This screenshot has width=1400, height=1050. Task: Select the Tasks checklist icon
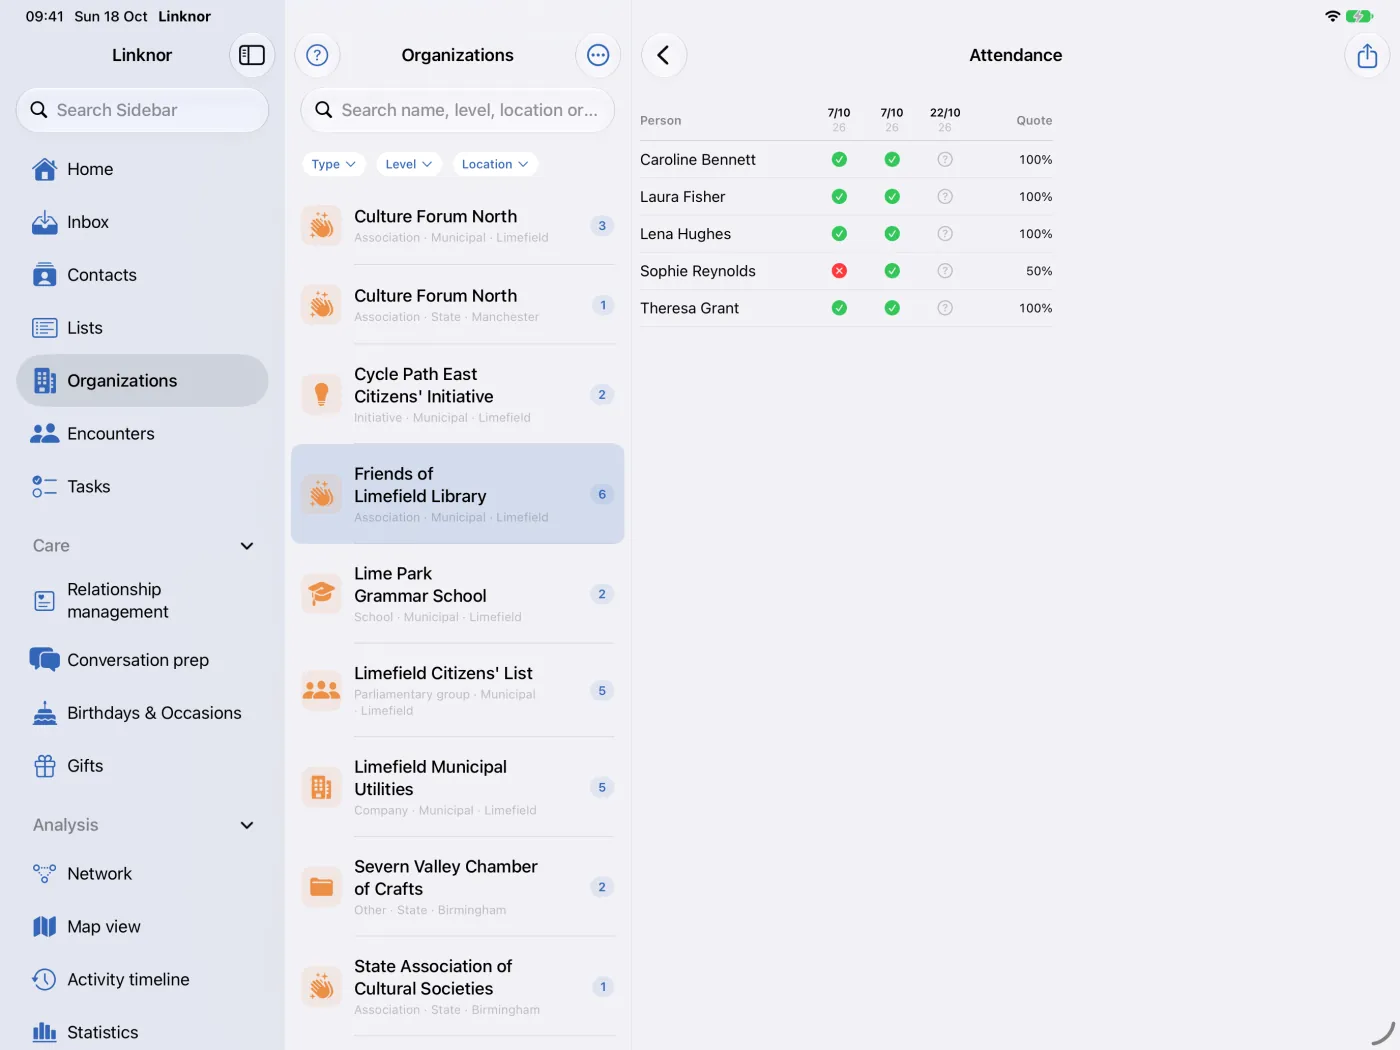(45, 487)
